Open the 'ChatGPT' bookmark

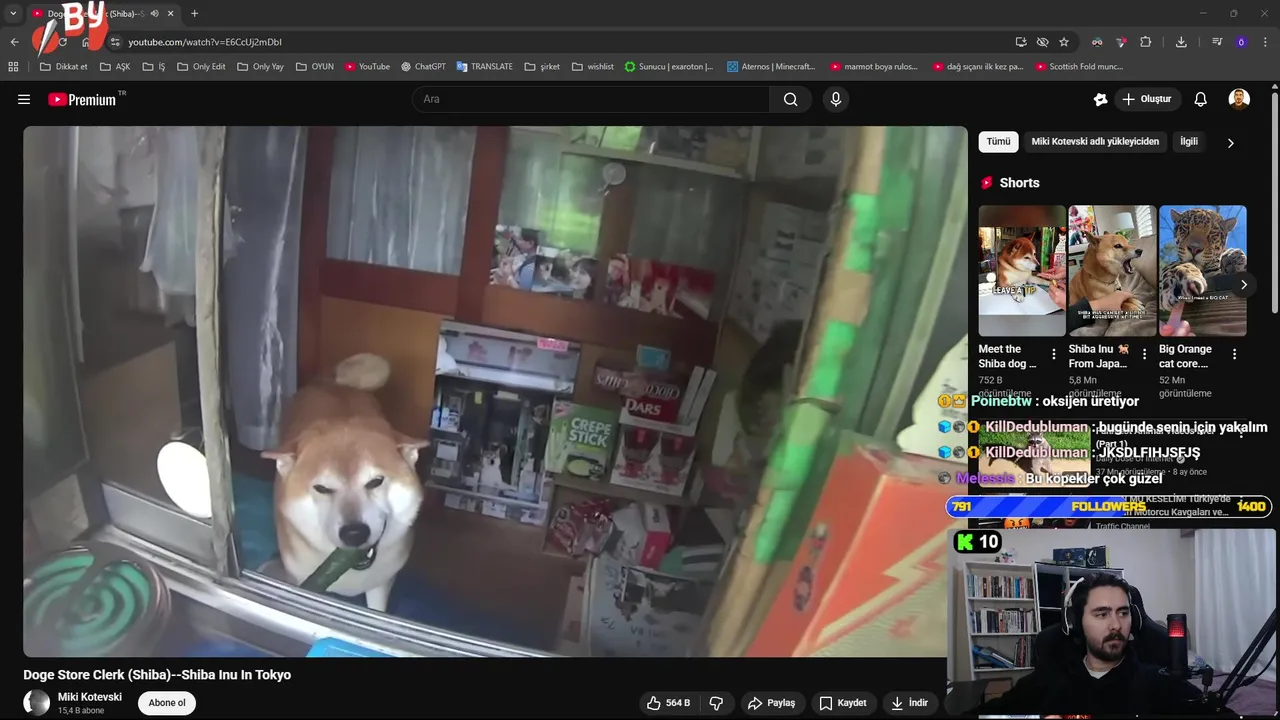pos(423,67)
